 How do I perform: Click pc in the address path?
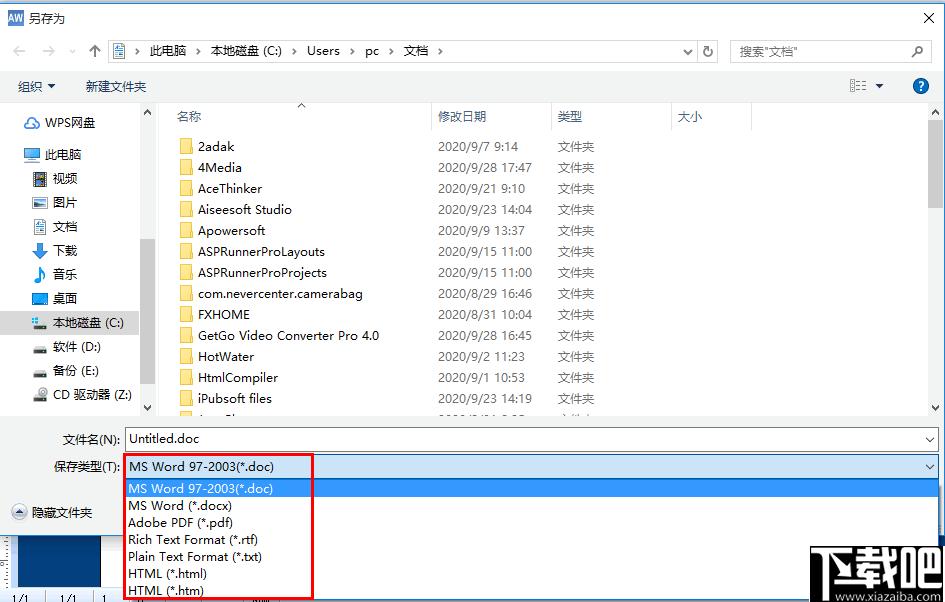[372, 51]
